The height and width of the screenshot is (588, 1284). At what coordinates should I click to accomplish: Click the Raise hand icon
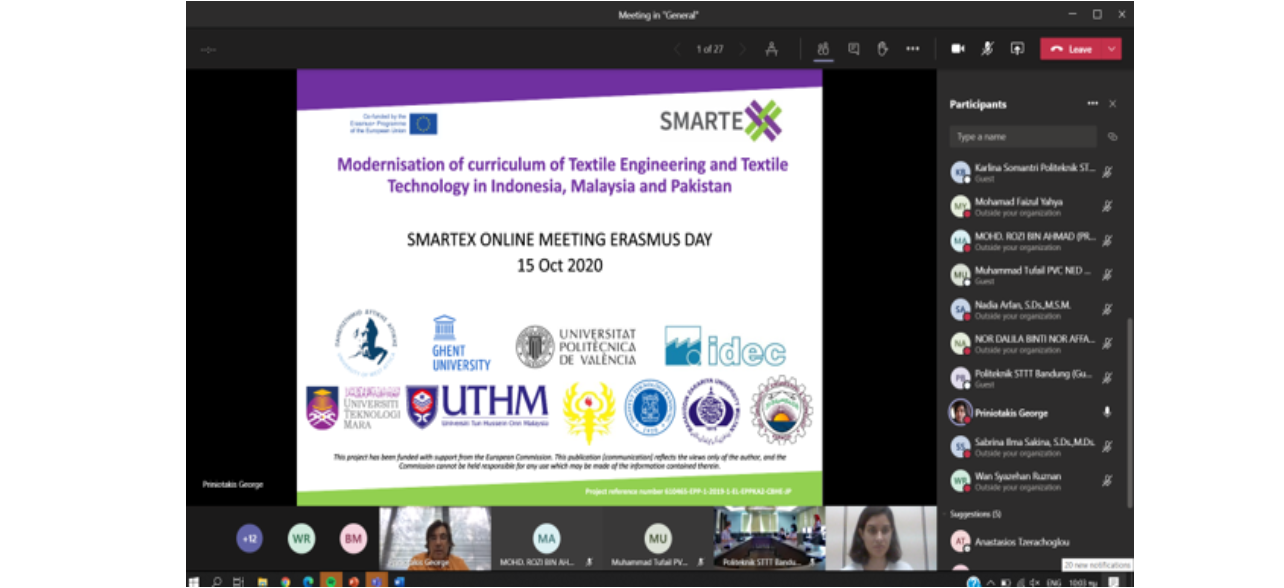pyautogui.click(x=882, y=48)
